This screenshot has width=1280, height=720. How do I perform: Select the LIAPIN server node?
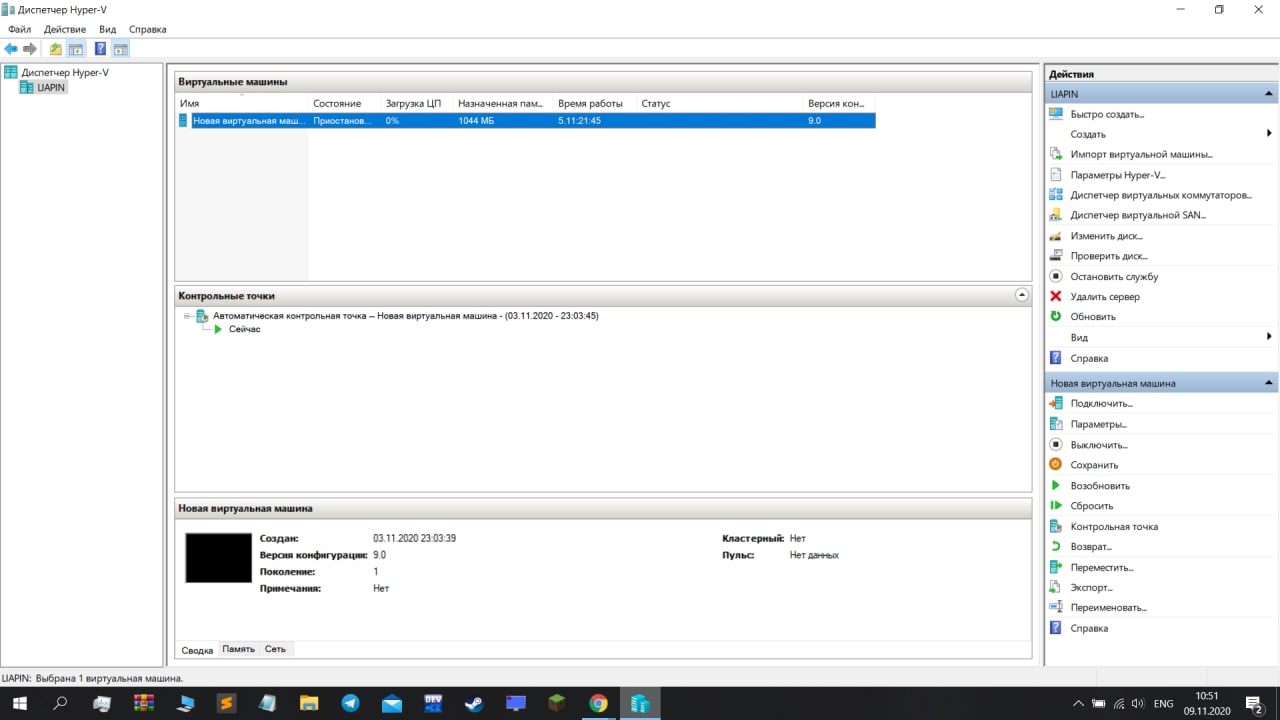pos(51,88)
